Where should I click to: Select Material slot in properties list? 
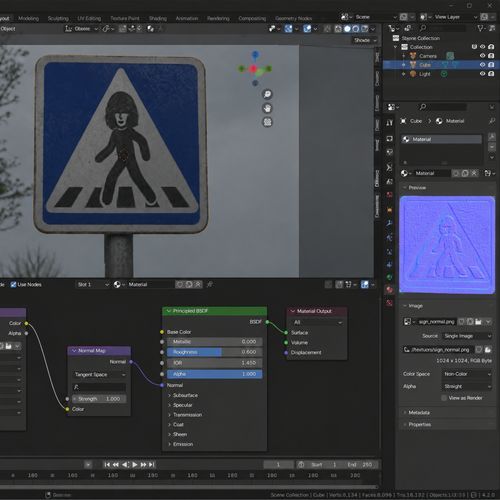[441, 139]
